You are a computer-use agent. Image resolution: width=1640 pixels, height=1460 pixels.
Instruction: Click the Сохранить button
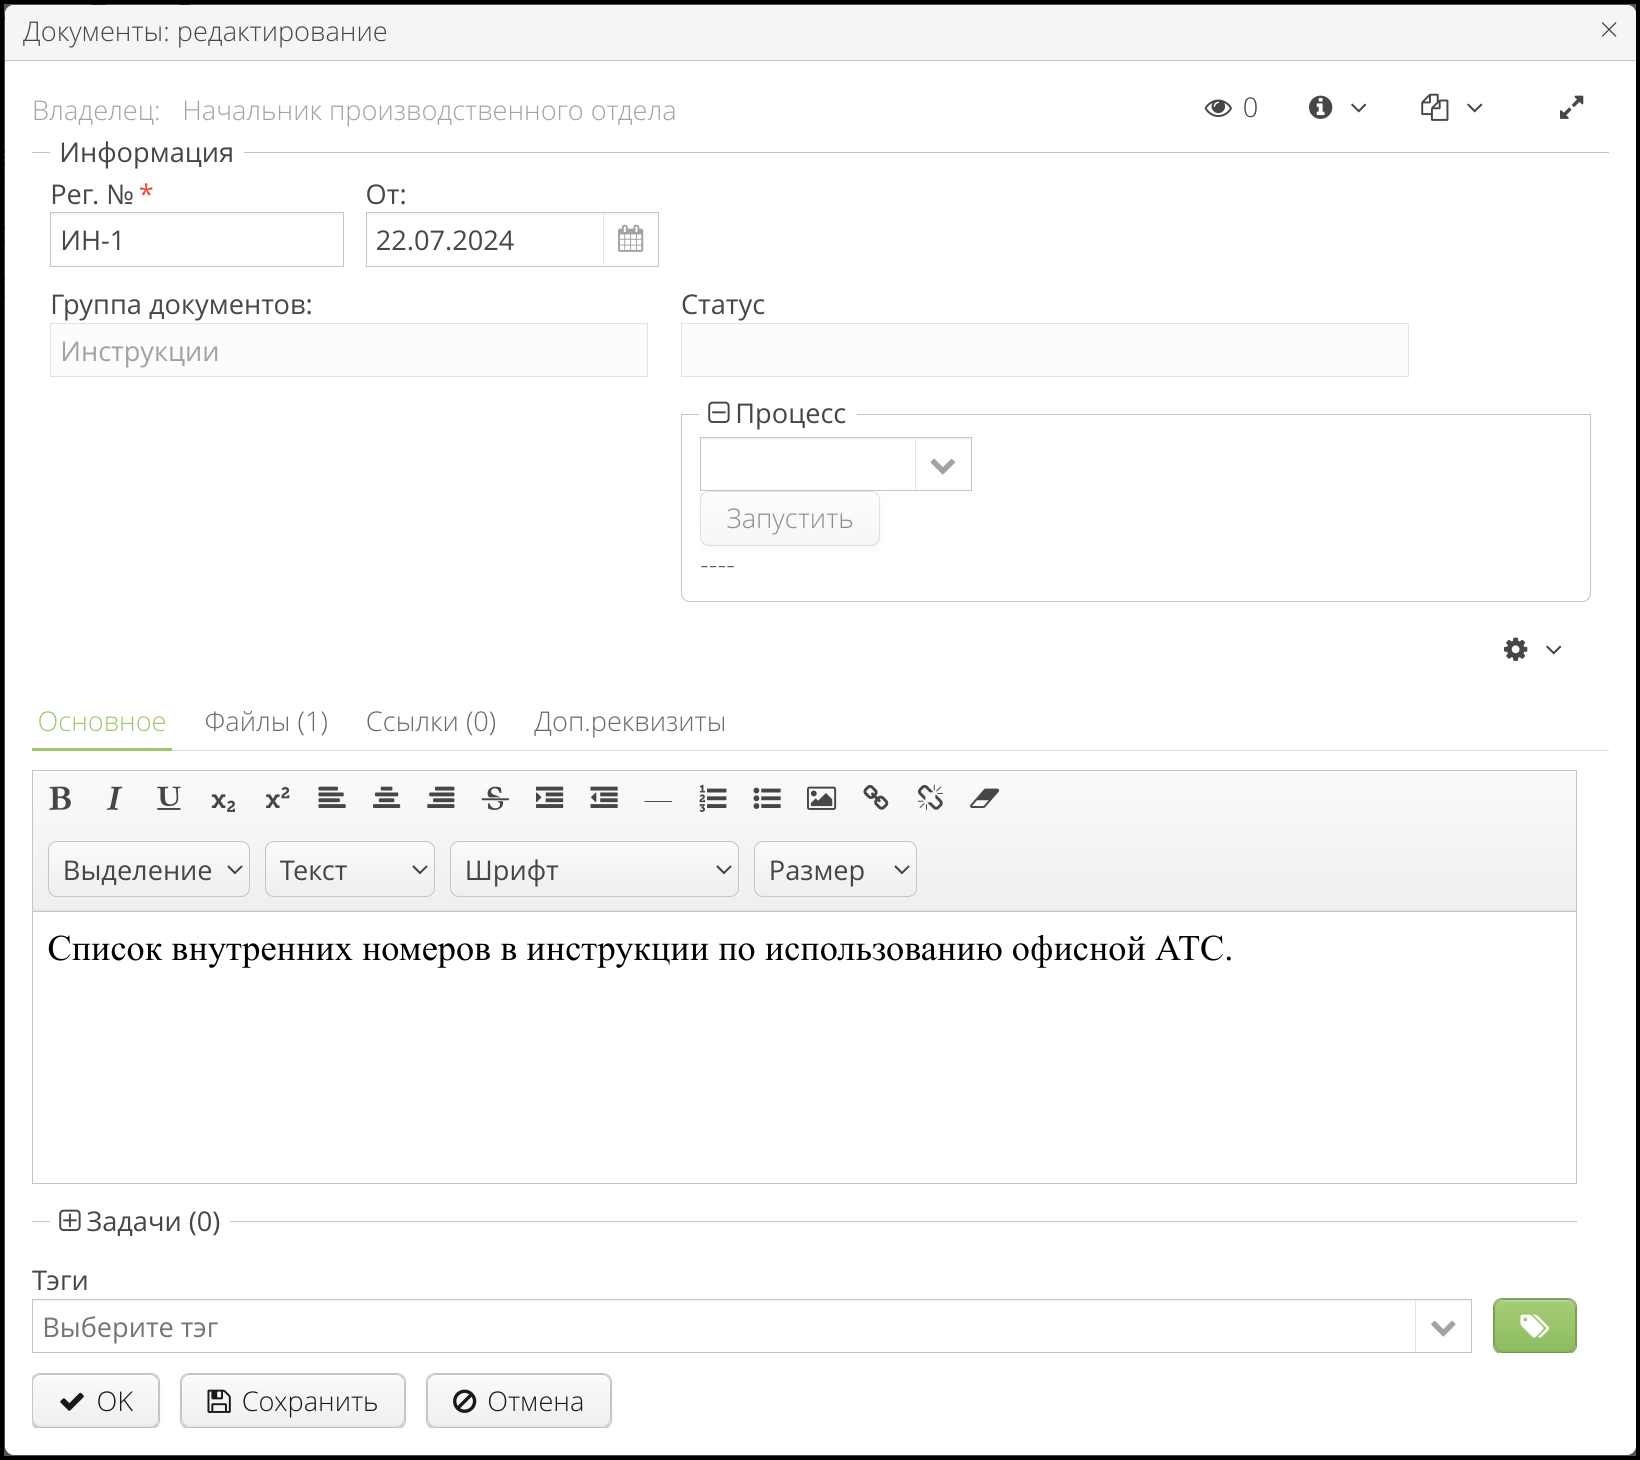292,1401
